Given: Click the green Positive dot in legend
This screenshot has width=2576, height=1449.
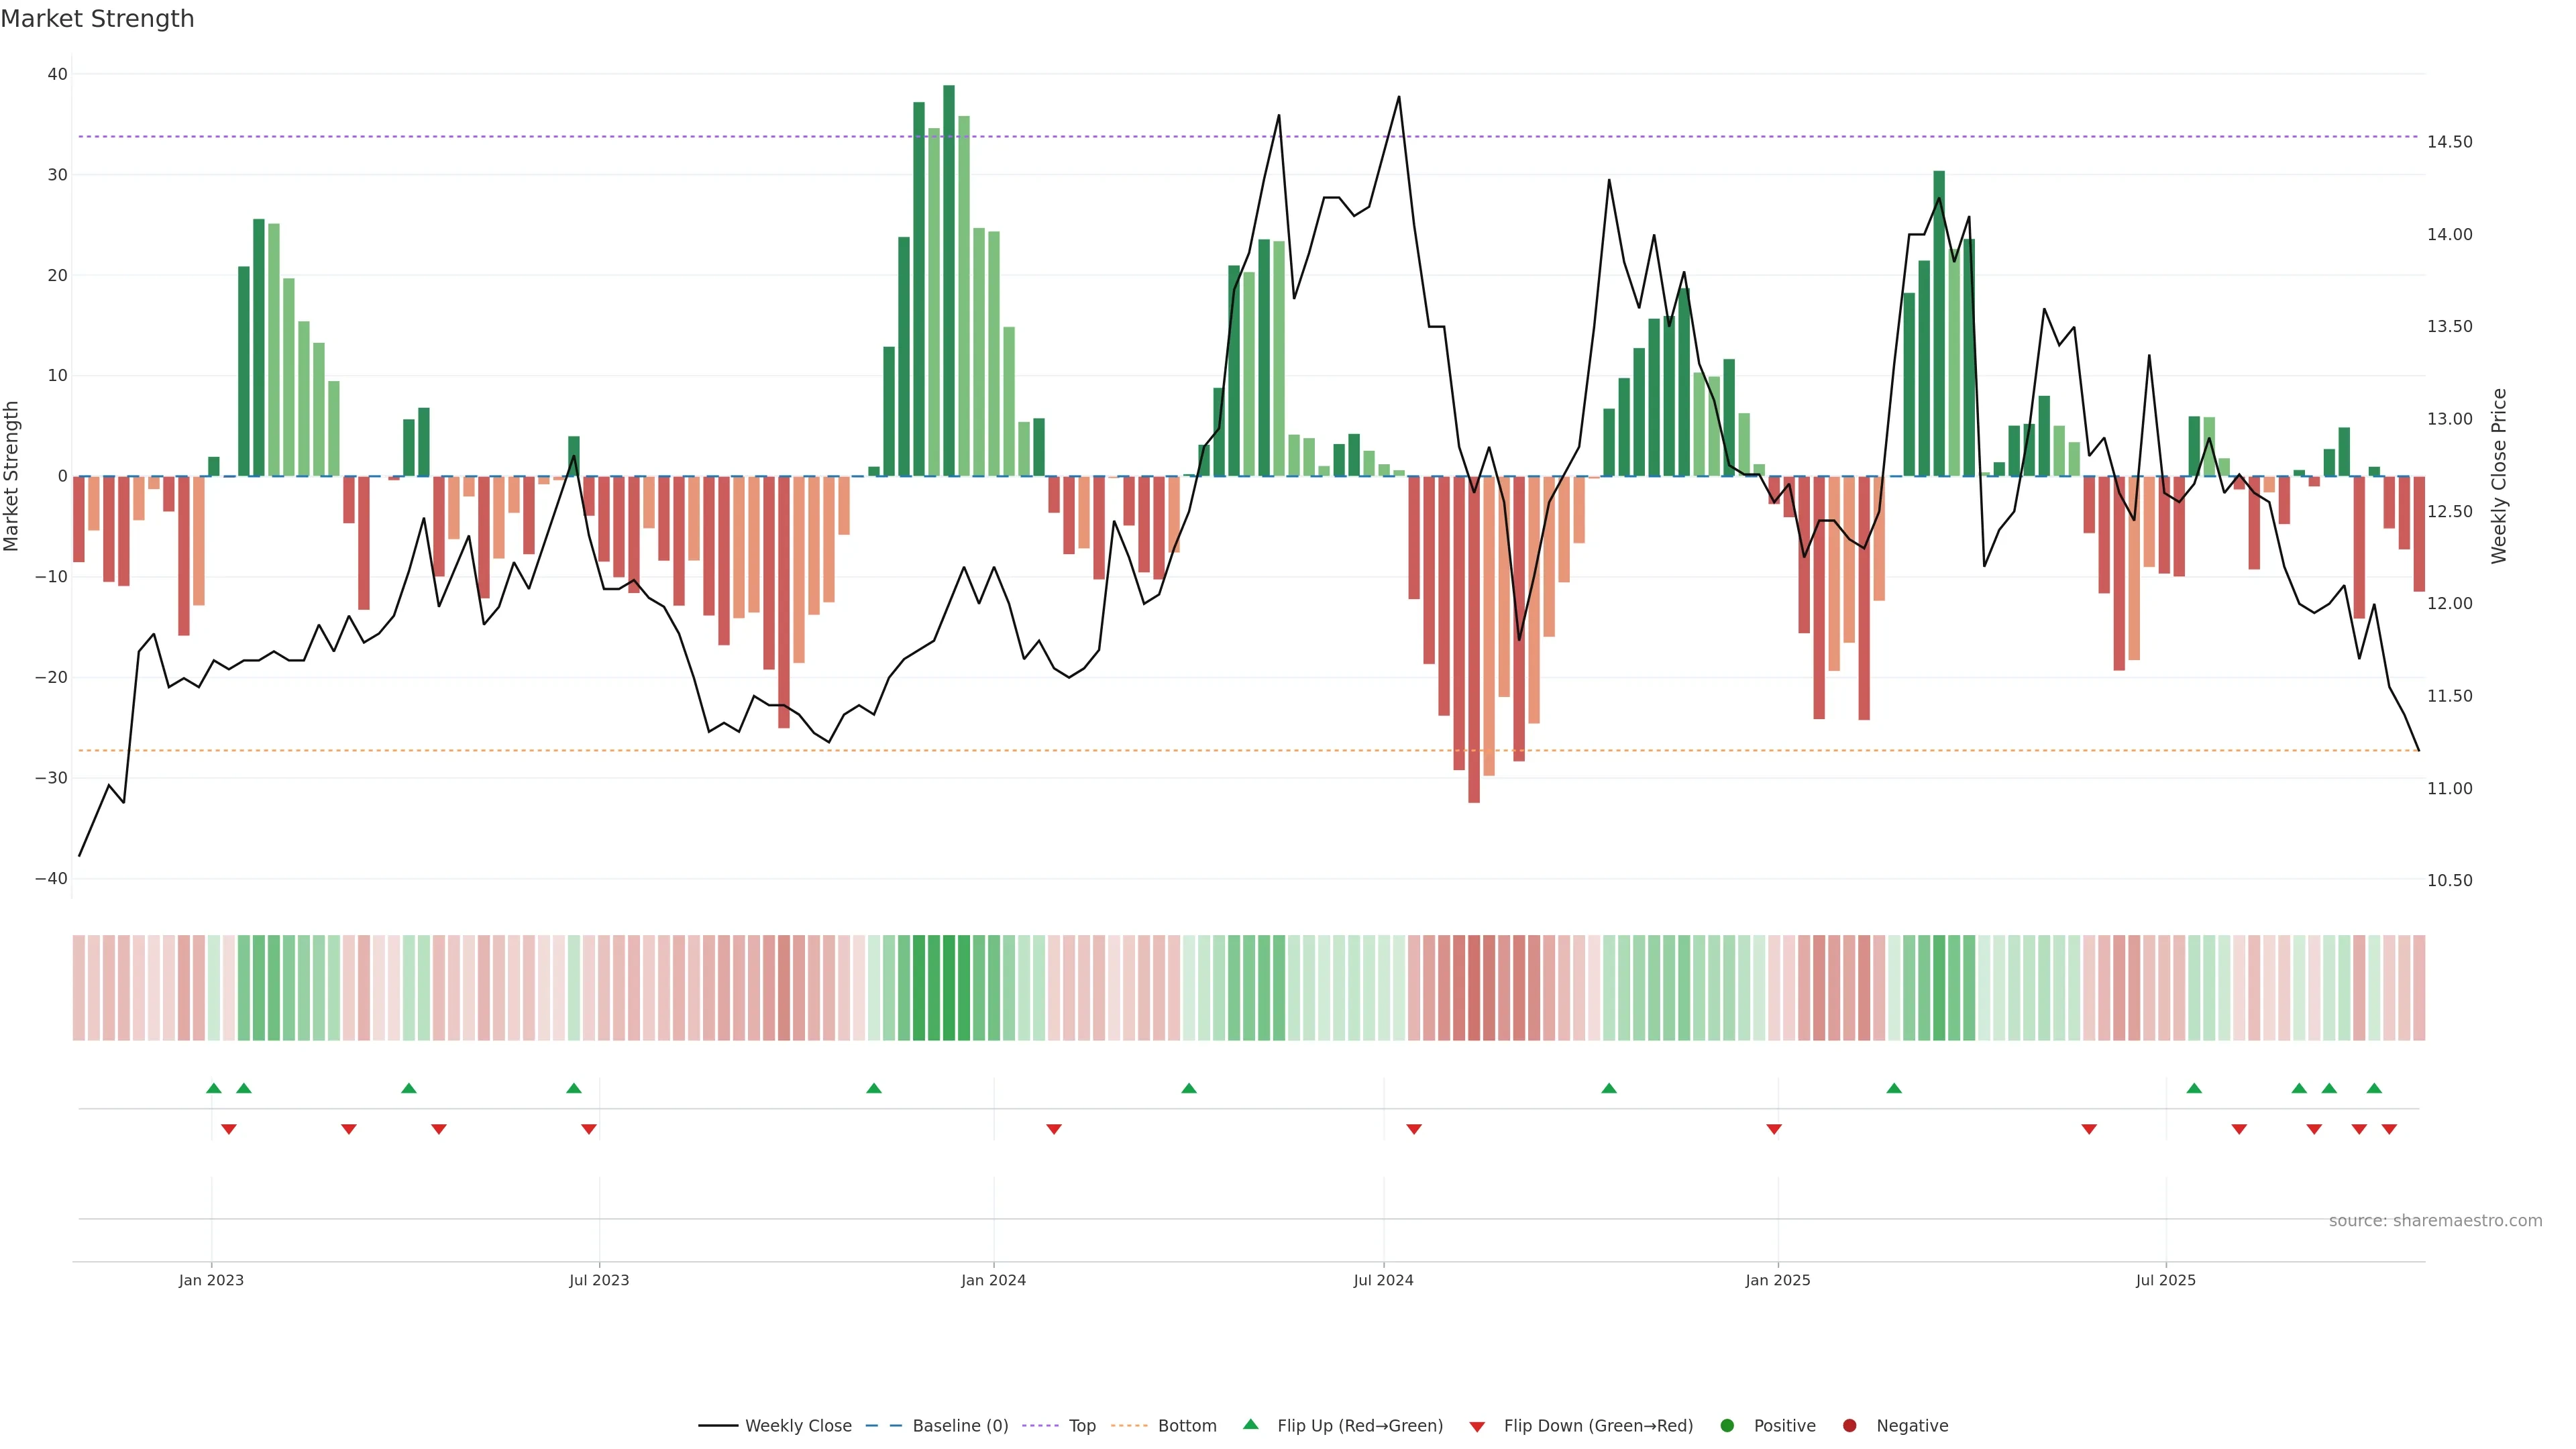Looking at the screenshot, I should point(1727,1426).
